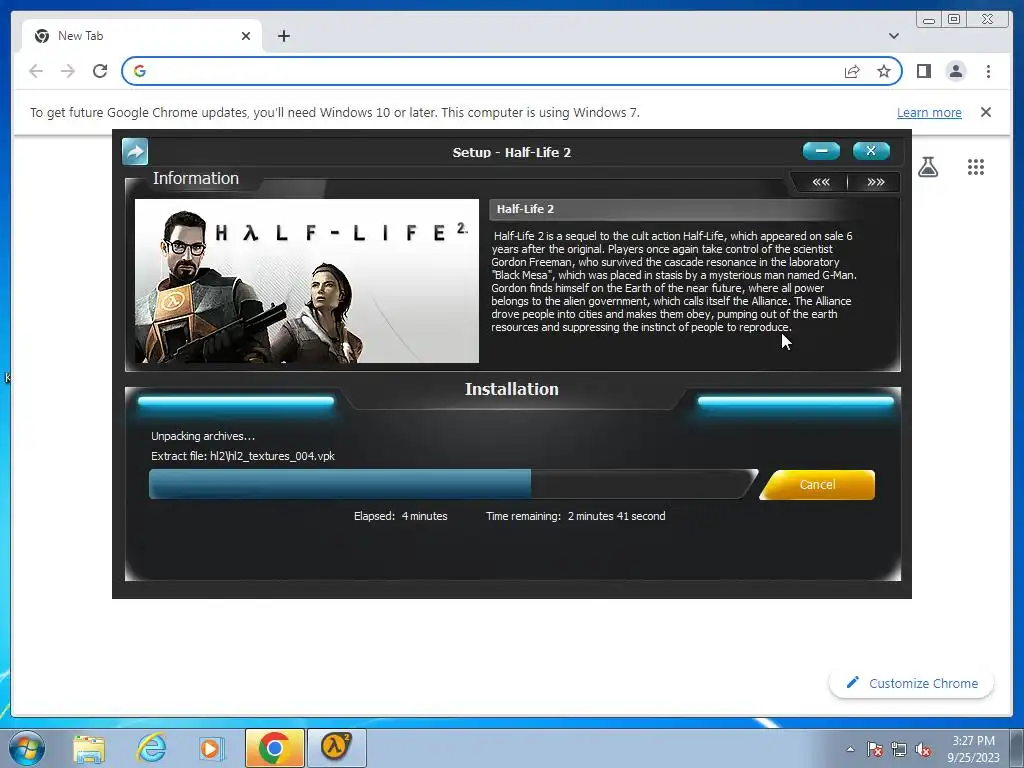Close the Half-Life 2 setup window
The width and height of the screenshot is (1024, 768).
click(871, 151)
